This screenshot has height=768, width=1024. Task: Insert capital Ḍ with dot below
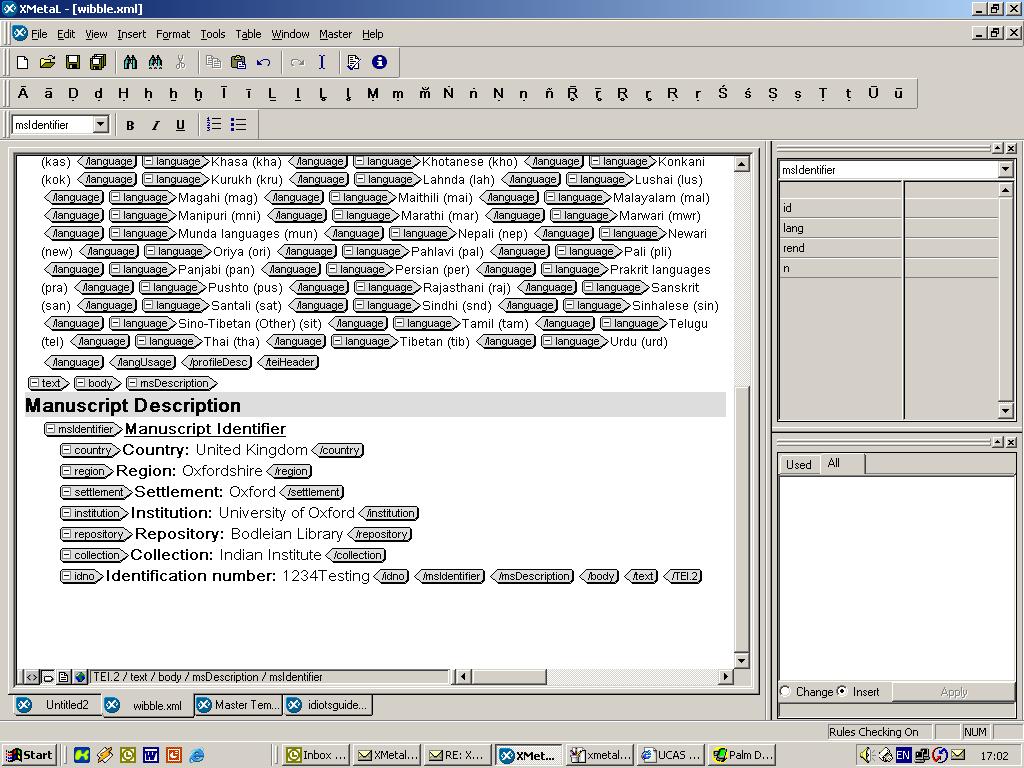point(73,93)
